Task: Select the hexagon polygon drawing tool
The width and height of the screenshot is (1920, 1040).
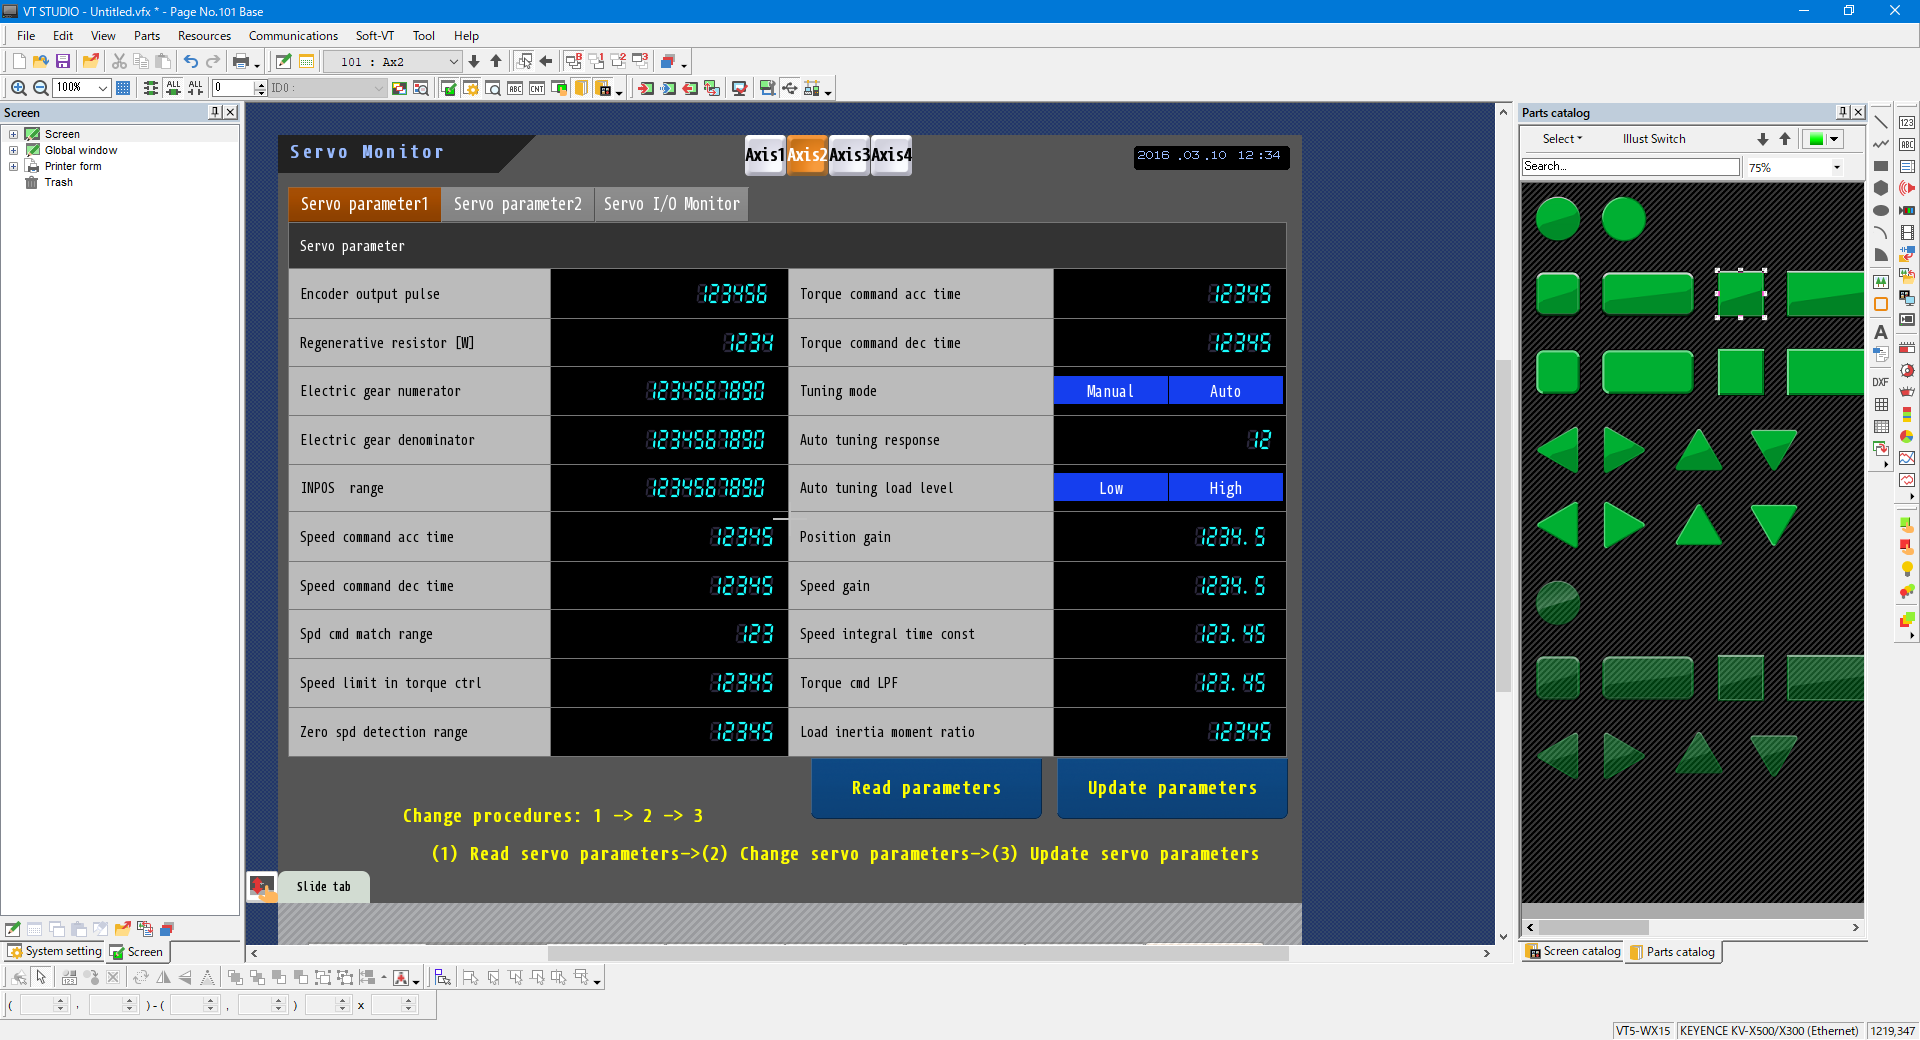Action: point(1881,188)
